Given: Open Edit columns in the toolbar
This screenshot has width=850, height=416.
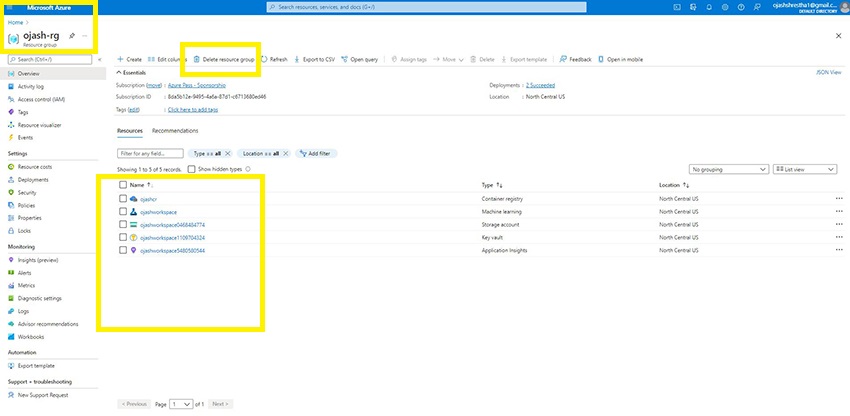Looking at the screenshot, I should (x=168, y=59).
